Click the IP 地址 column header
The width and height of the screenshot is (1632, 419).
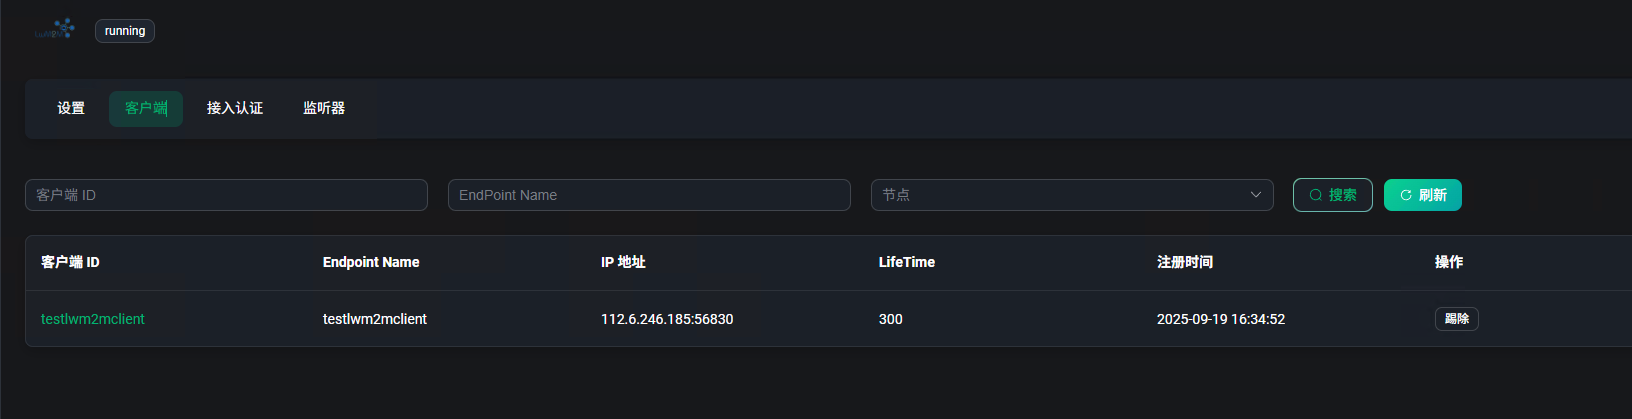click(x=623, y=262)
